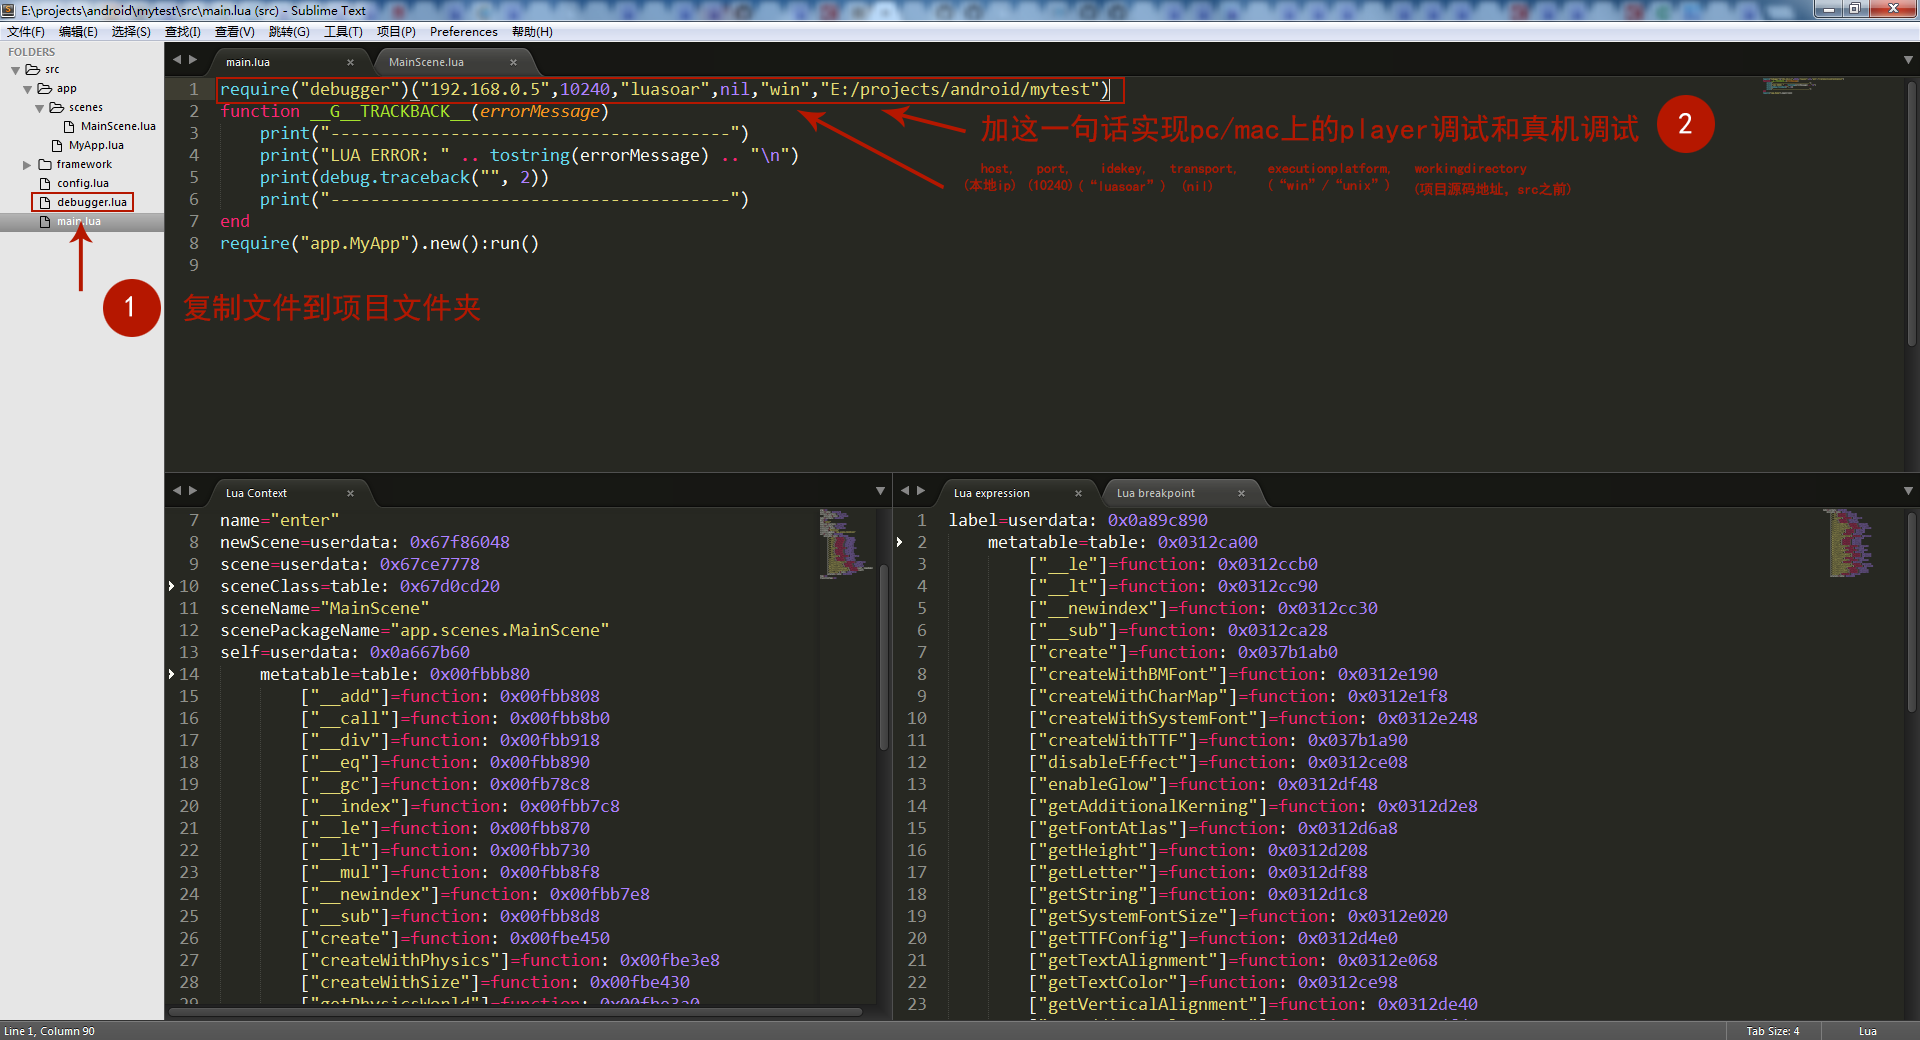Open MainScene.lua from the sidebar tree
This screenshot has width=1920, height=1040.
click(118, 126)
